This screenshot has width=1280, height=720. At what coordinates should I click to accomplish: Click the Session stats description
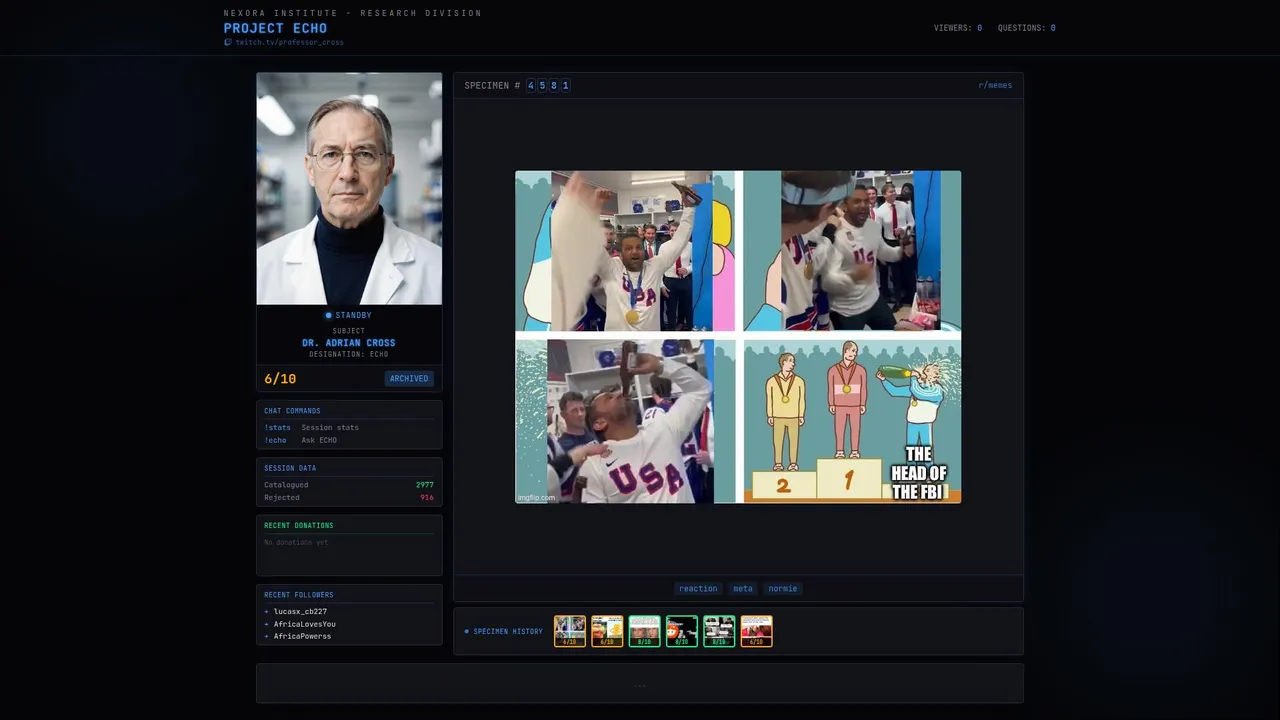click(x=330, y=427)
